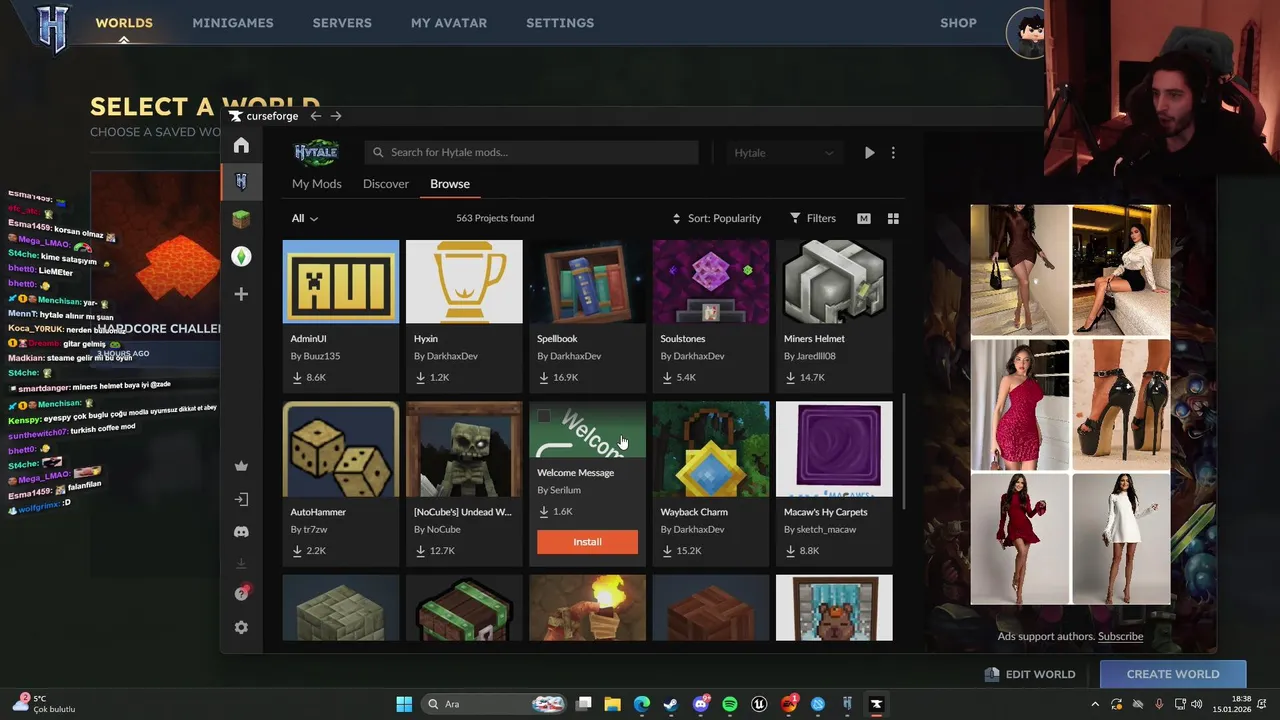Open SETTINGS tab in Hytale launcher

click(560, 23)
